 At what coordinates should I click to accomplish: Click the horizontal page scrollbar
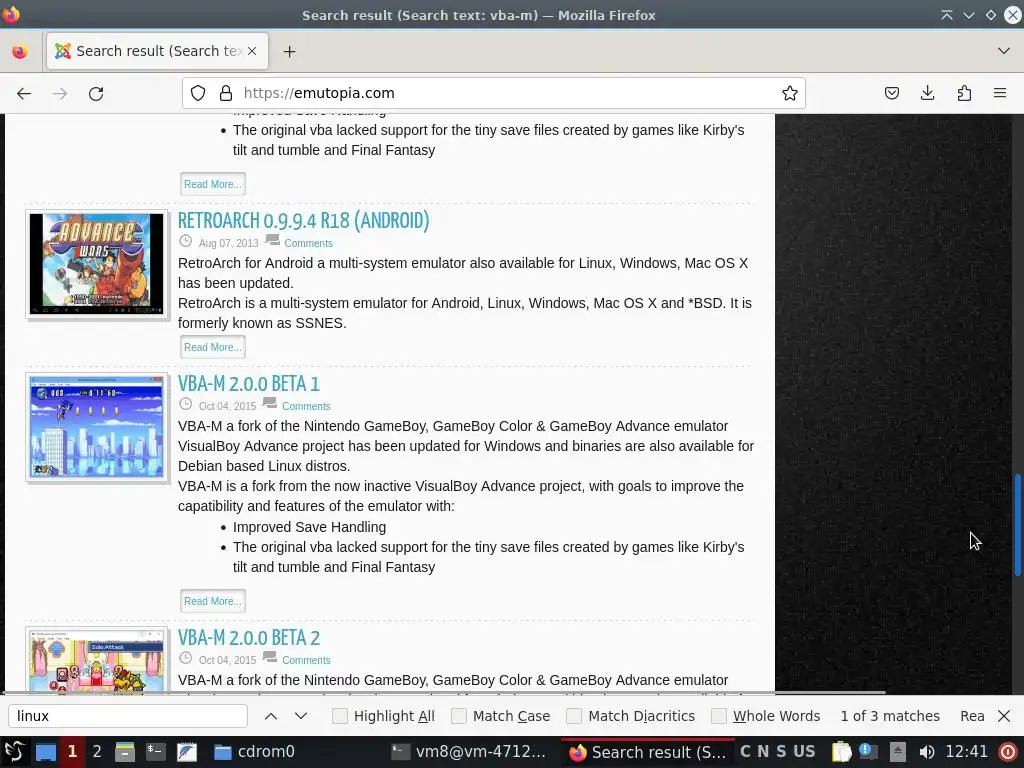point(444,692)
